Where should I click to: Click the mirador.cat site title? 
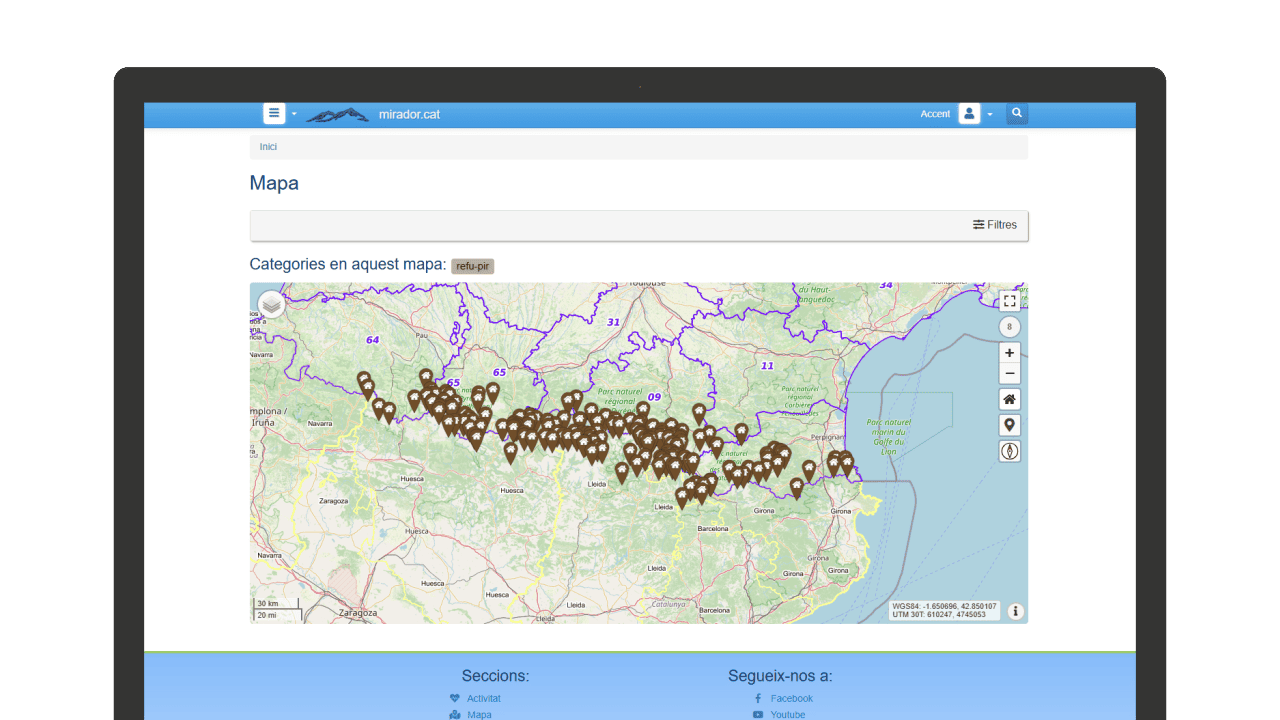click(x=409, y=114)
